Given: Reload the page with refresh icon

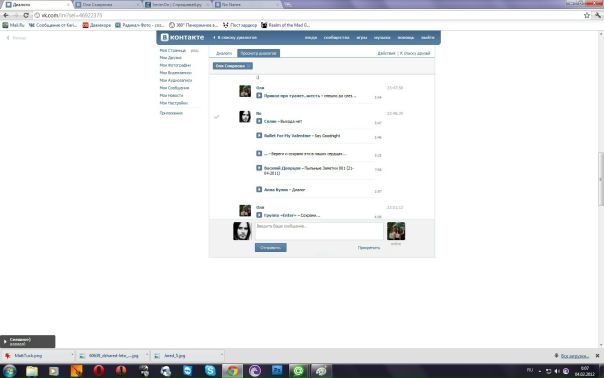Looking at the screenshot, I should [x=26, y=15].
